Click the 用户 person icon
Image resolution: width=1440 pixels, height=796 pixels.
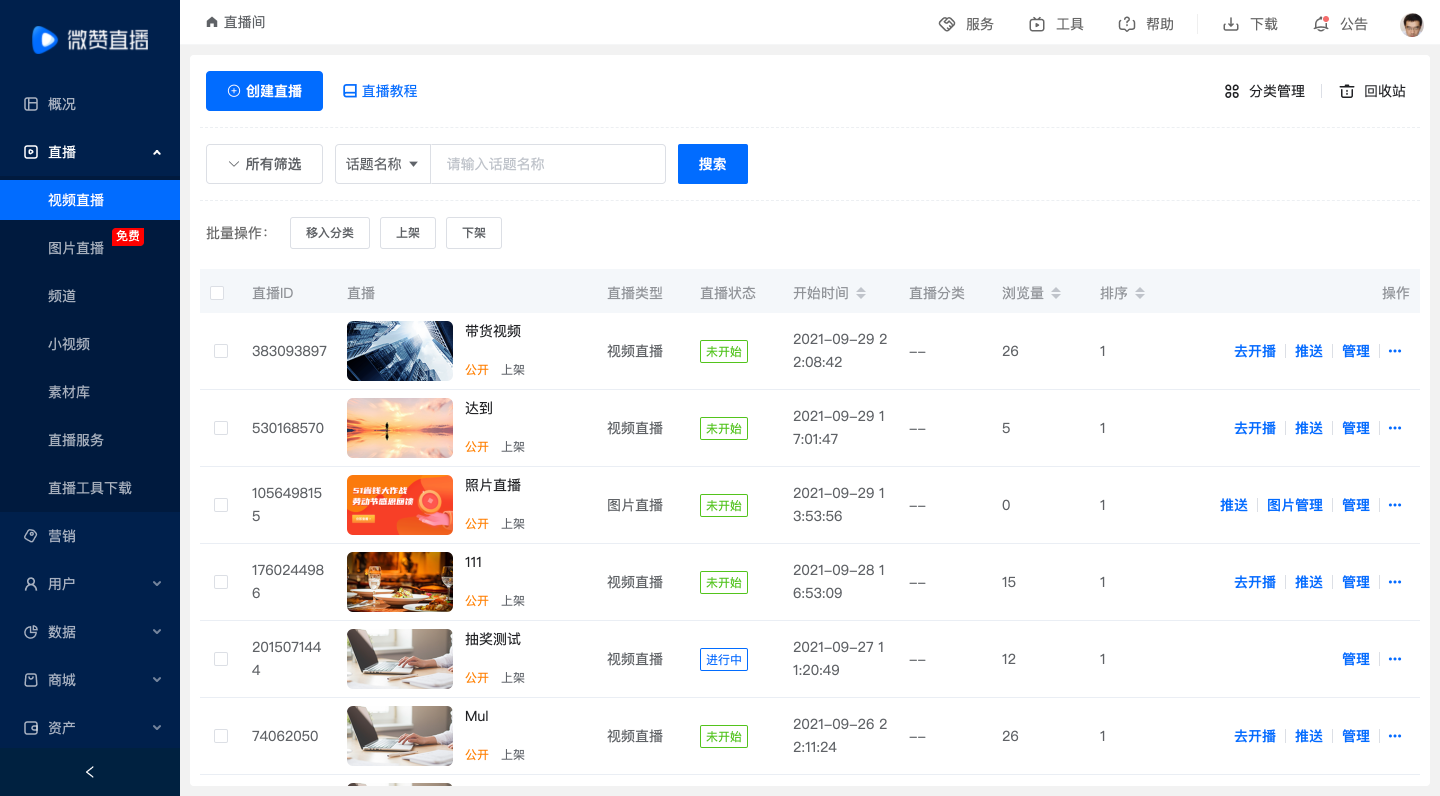click(31, 584)
